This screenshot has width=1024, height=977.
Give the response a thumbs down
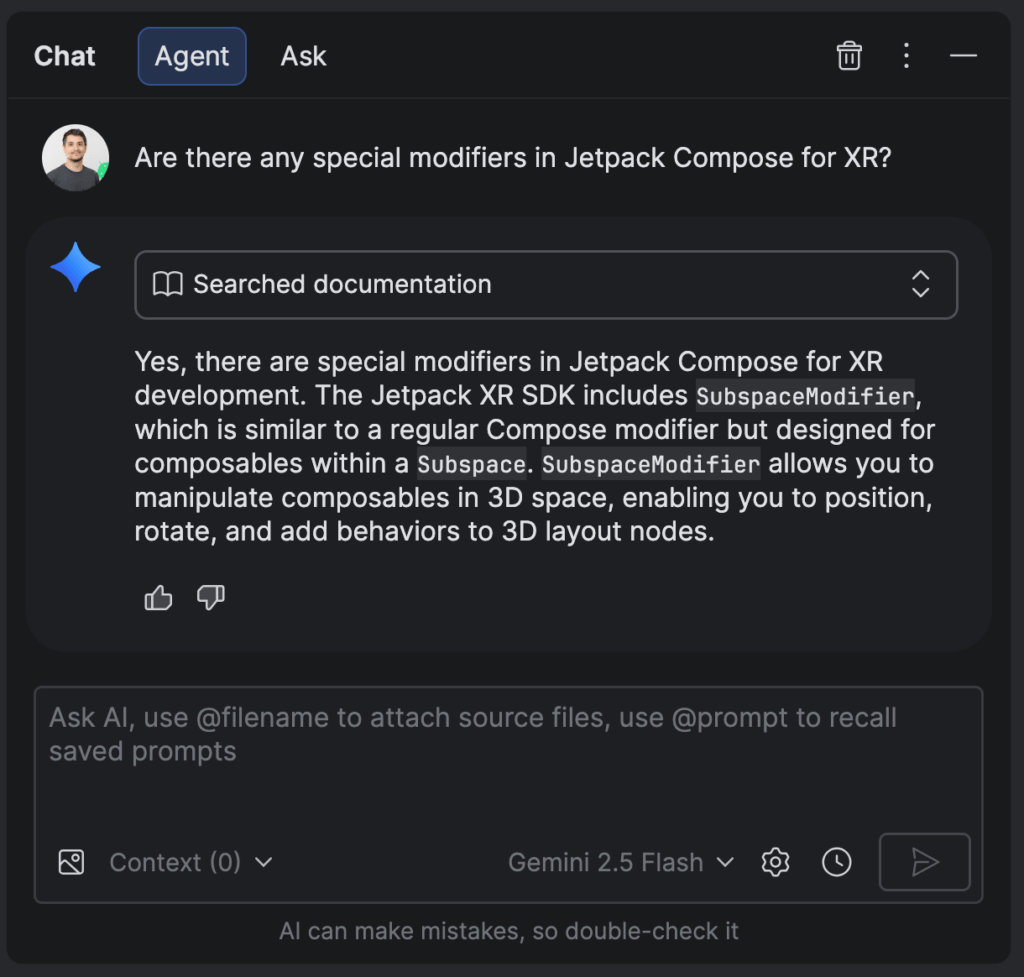coord(211,597)
